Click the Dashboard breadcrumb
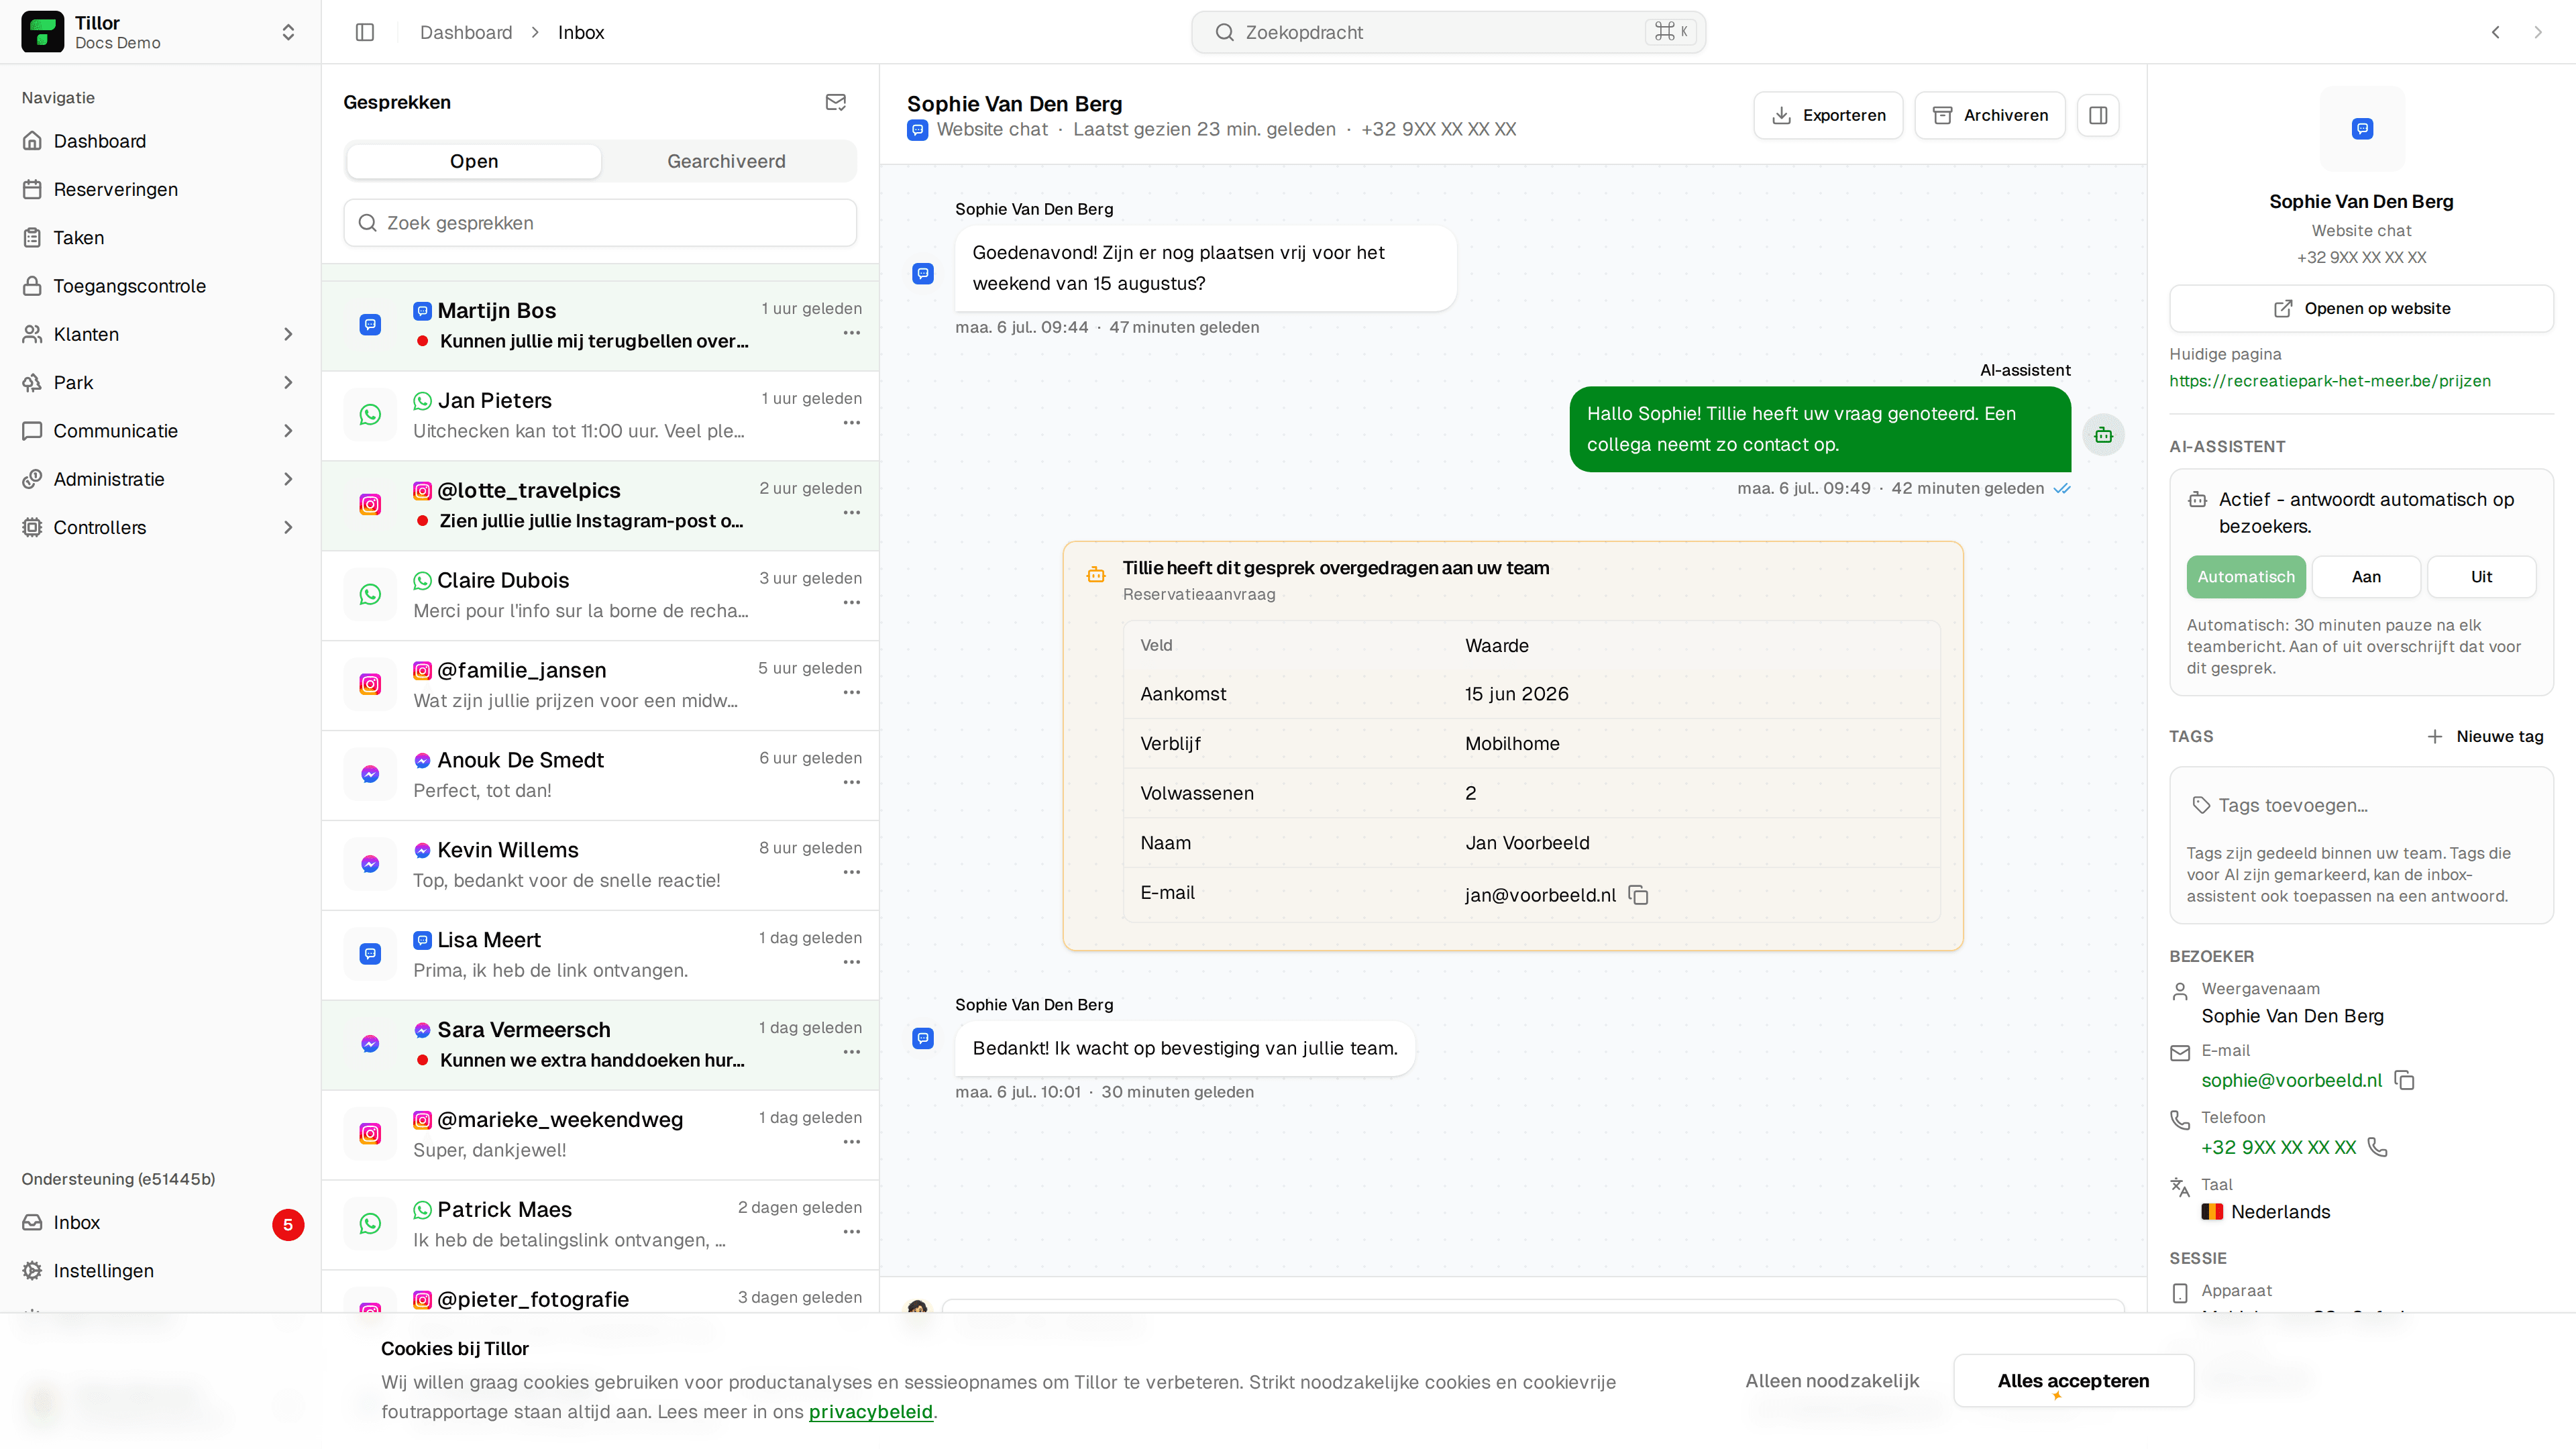2576x1449 pixels. pyautogui.click(x=466, y=32)
